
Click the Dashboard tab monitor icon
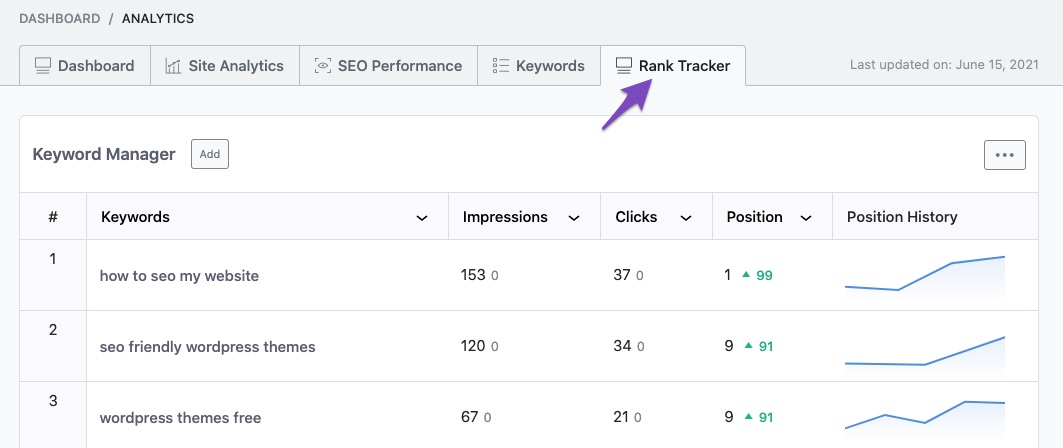point(43,66)
